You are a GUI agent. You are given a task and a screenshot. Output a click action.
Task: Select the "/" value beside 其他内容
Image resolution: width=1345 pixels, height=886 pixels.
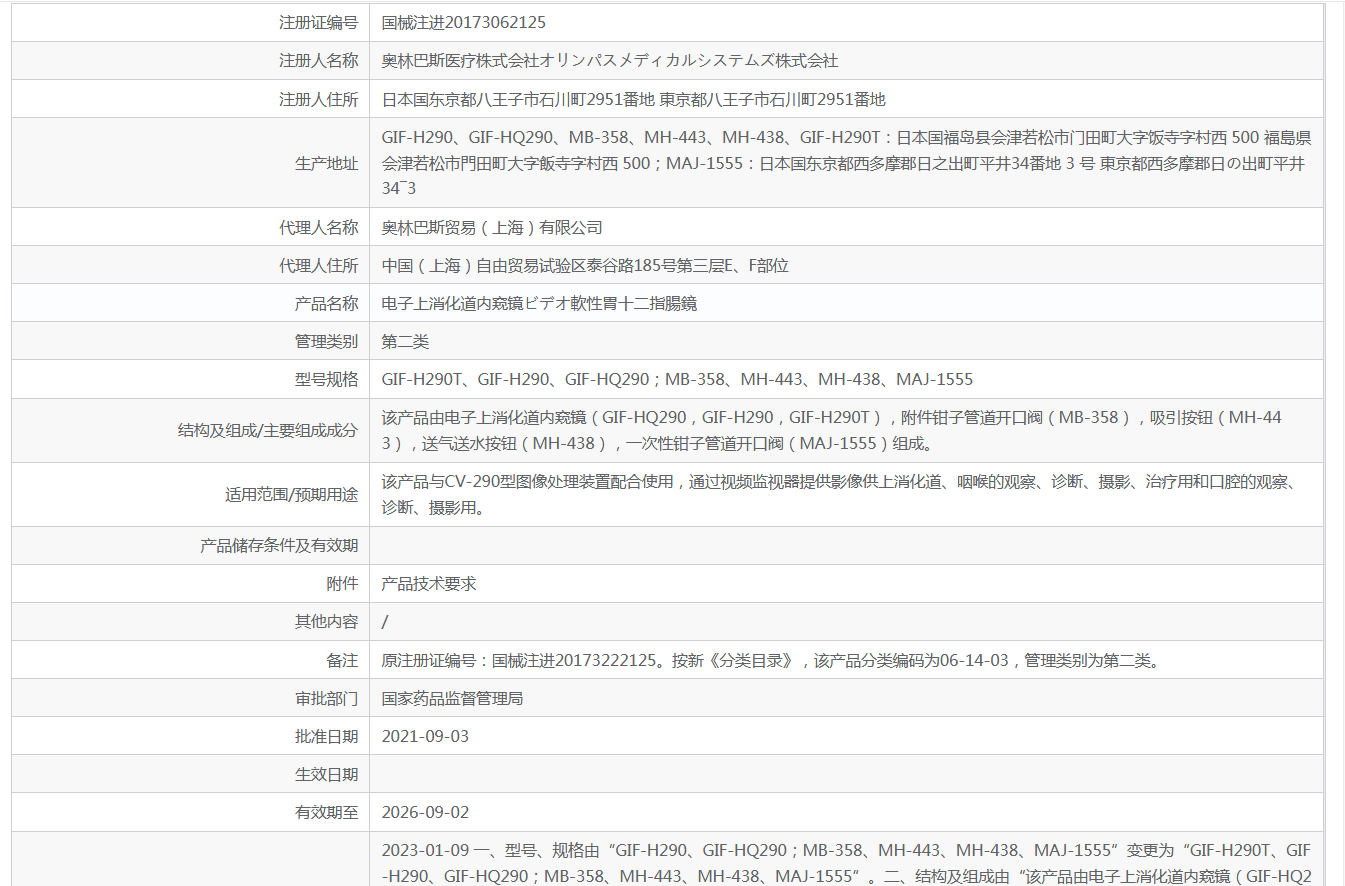coord(385,621)
